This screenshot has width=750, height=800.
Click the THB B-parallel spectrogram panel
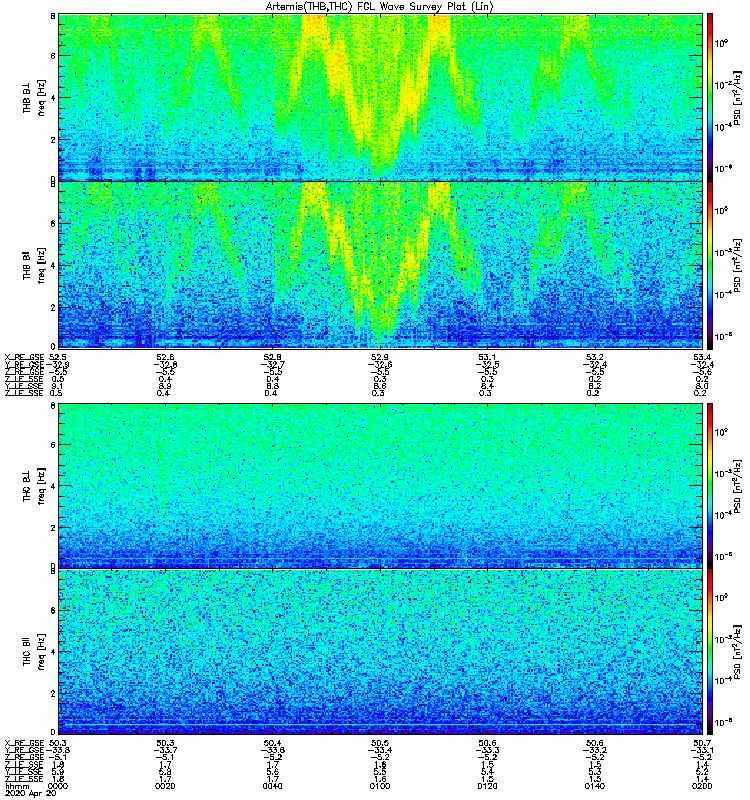(x=380, y=265)
